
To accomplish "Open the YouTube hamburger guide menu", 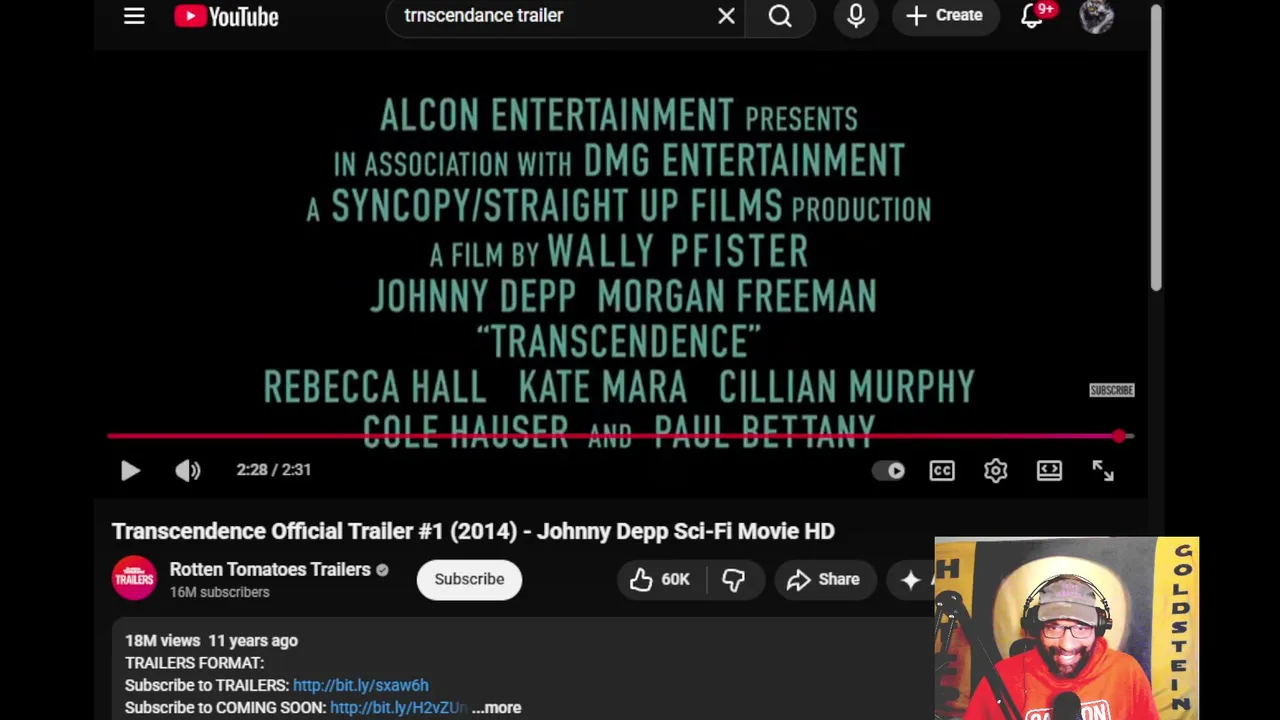I will (x=134, y=16).
